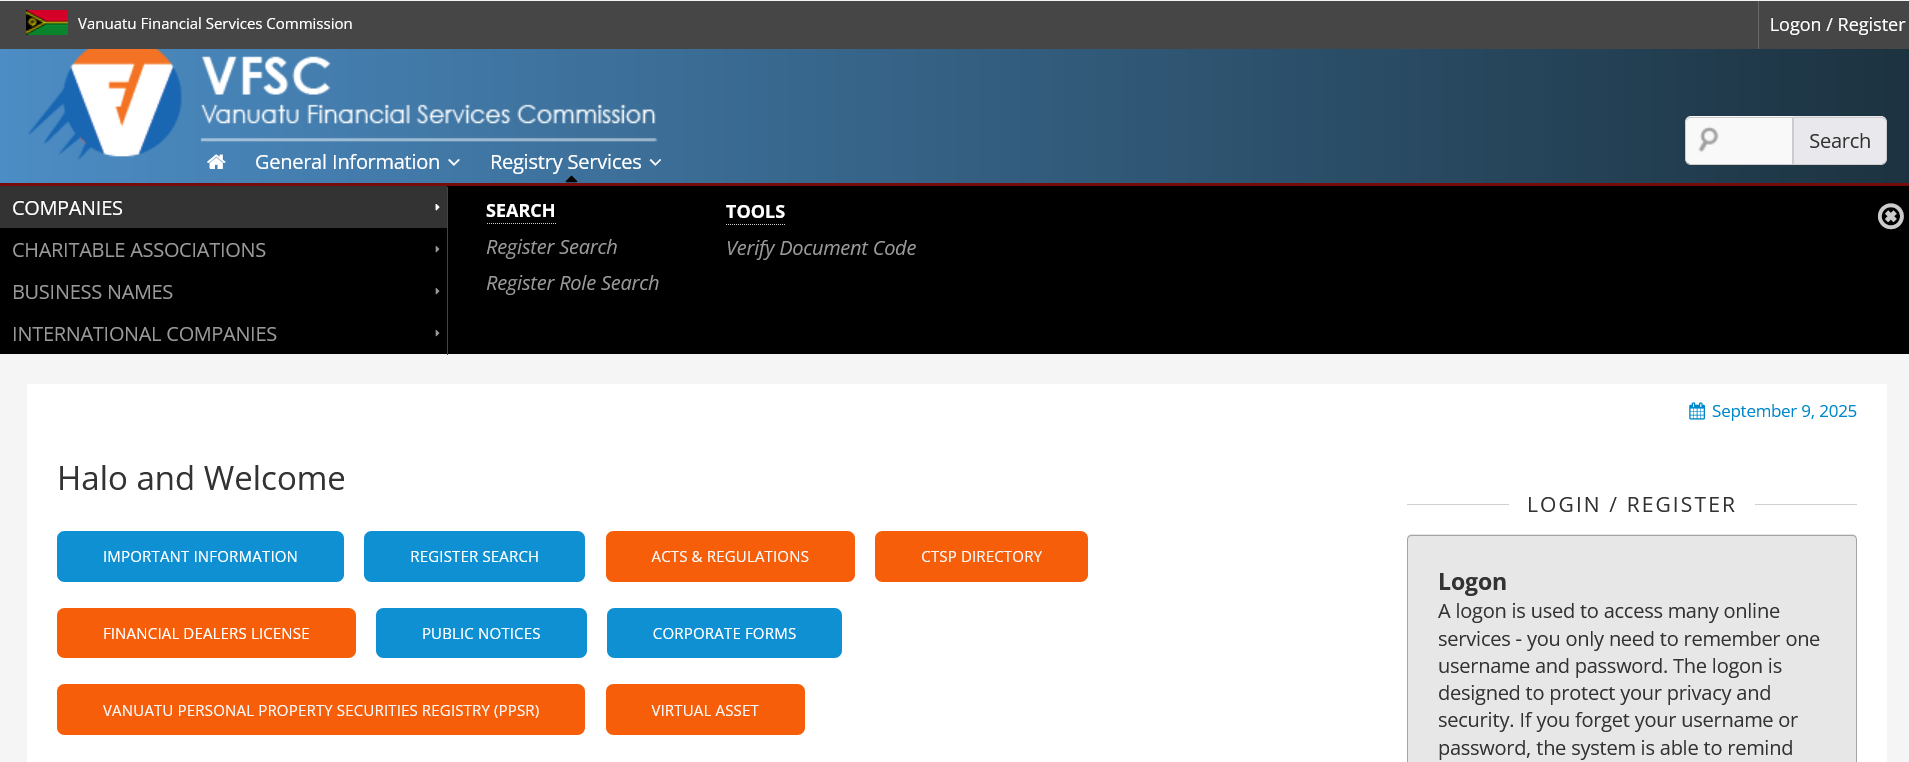Viewport: 1909px width, 762px height.
Task: Click the Vanuatu flag icon
Action: [x=46, y=23]
